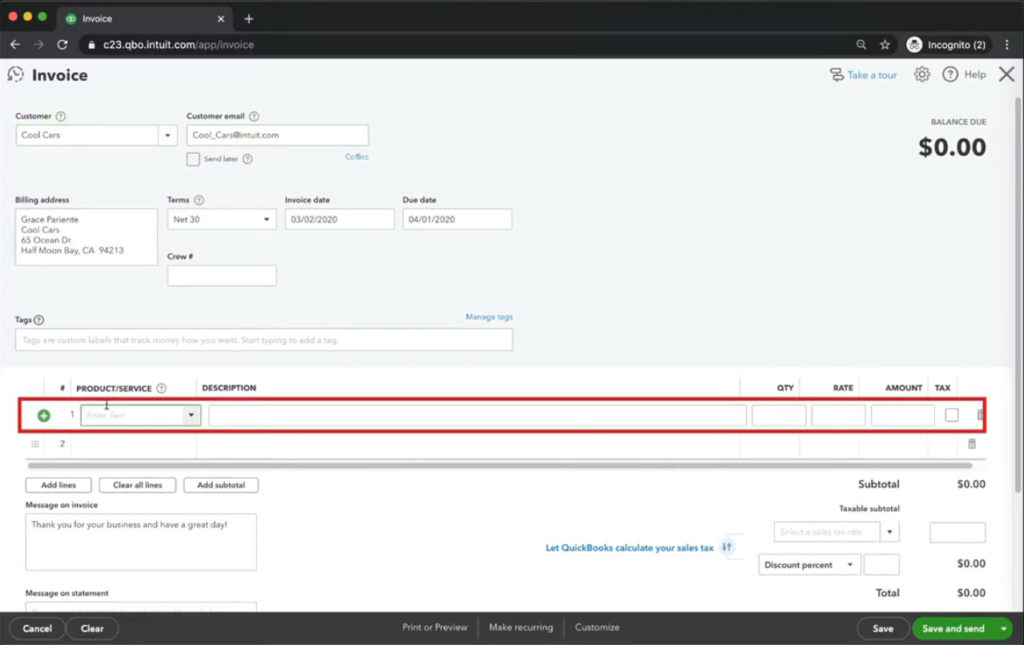Enable the Send later checkbox

click(x=193, y=159)
